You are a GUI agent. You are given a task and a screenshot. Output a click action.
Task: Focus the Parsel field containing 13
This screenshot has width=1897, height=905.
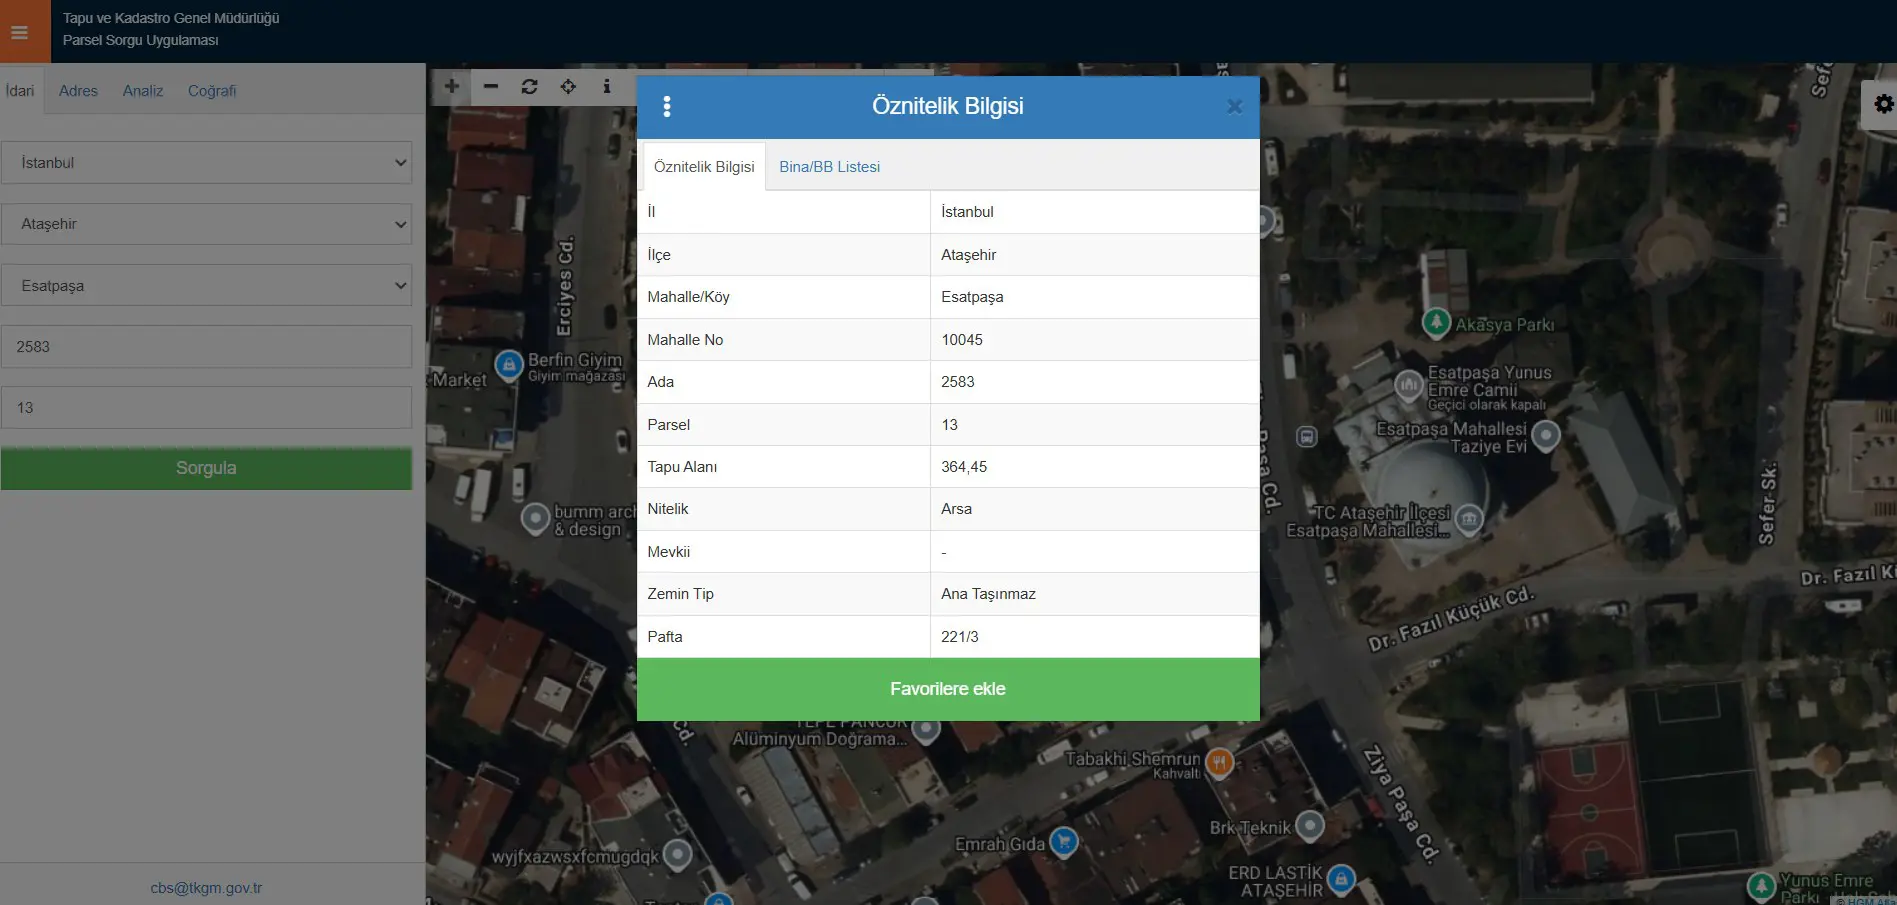pos(206,408)
